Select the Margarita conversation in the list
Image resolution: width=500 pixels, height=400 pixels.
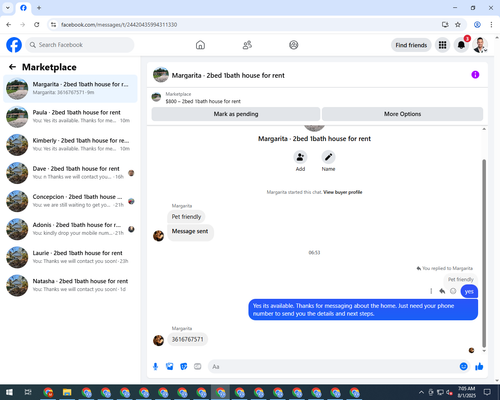click(x=70, y=89)
